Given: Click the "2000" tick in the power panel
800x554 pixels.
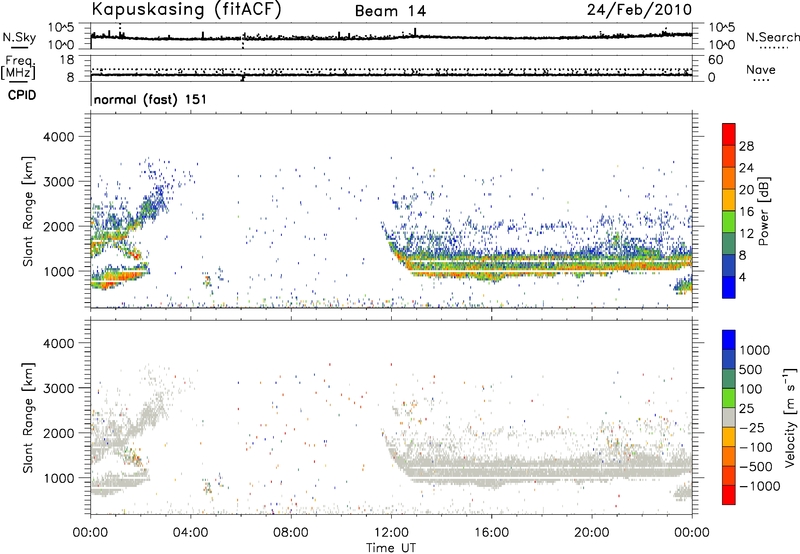Looking at the screenshot, I should pyautogui.click(x=59, y=227).
